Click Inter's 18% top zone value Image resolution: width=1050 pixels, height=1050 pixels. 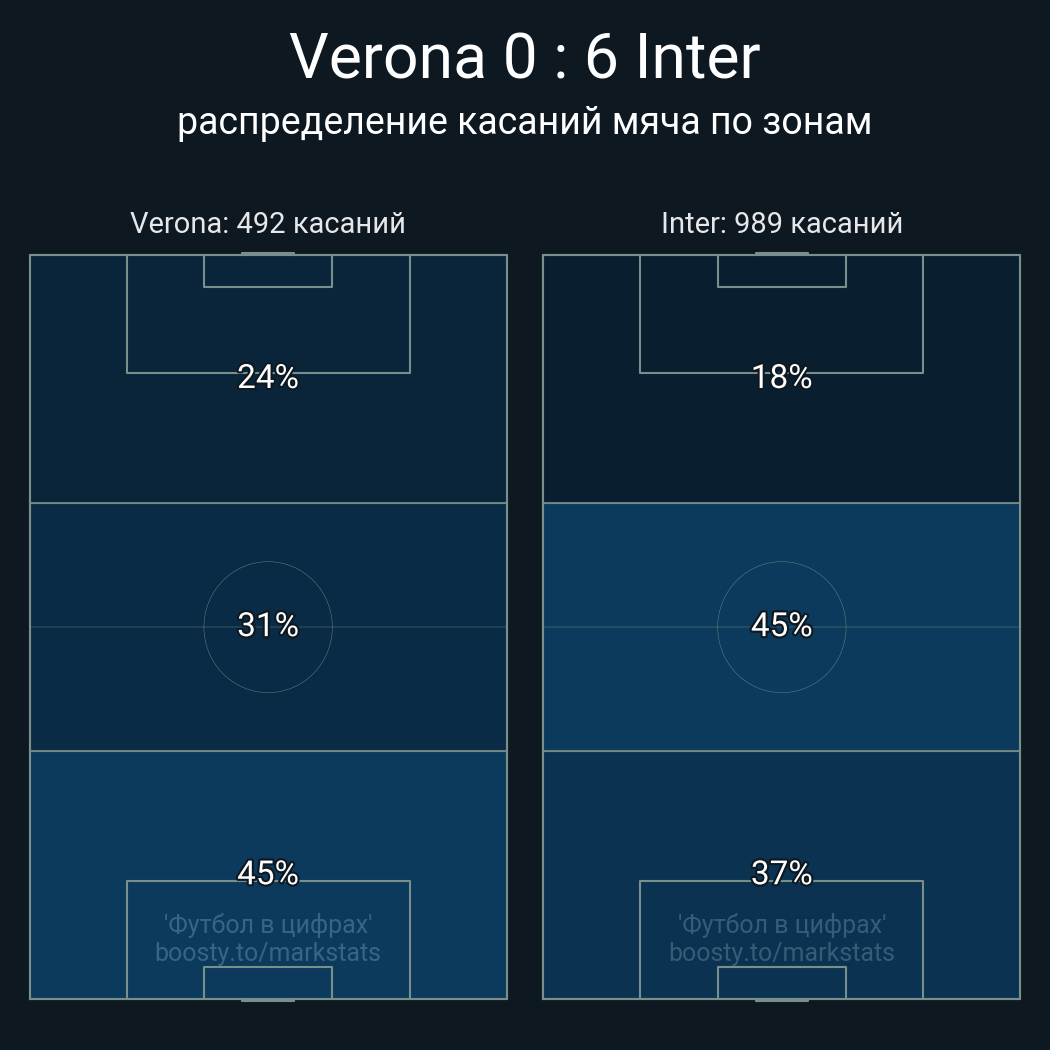coord(782,377)
